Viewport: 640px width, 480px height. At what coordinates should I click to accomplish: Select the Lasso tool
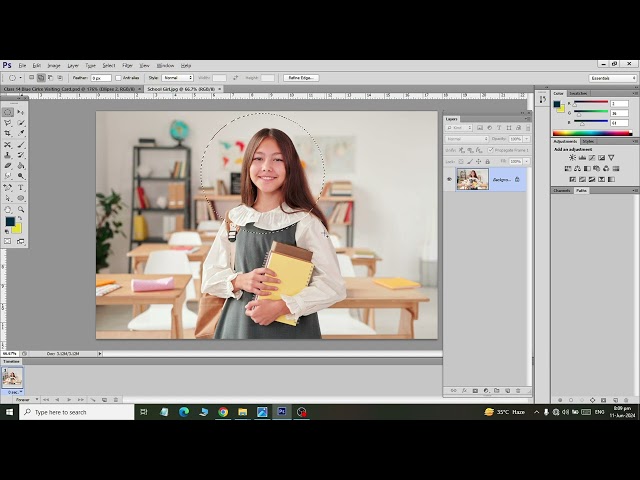pos(8,123)
